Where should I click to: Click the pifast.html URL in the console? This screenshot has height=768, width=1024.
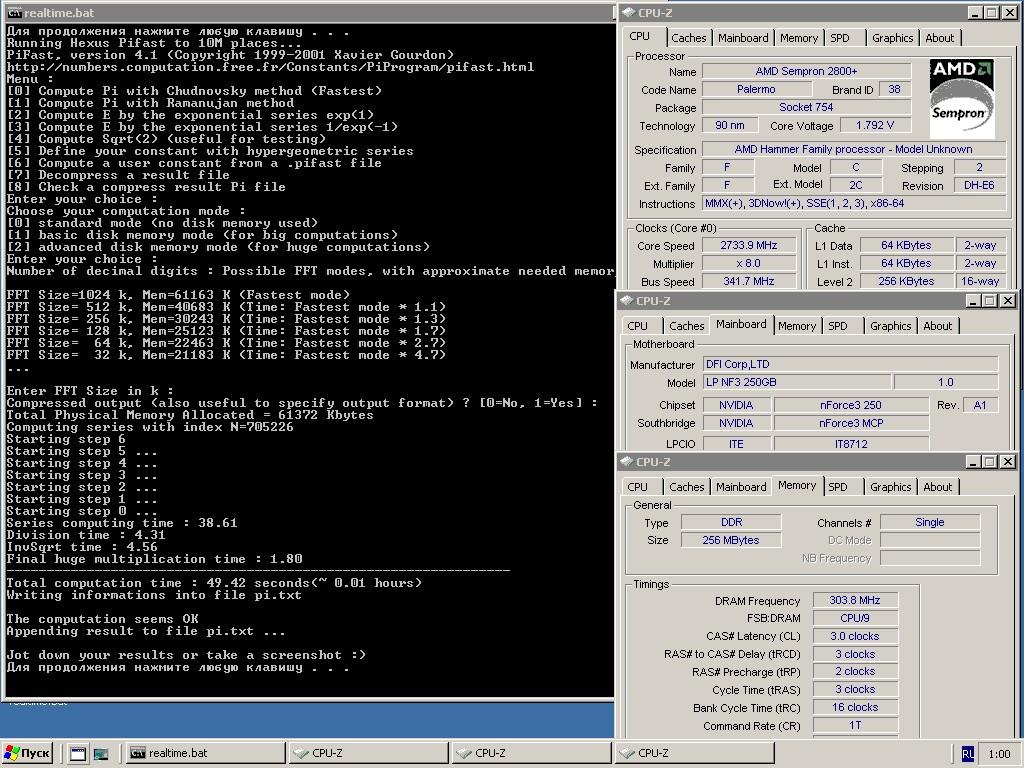(270, 67)
